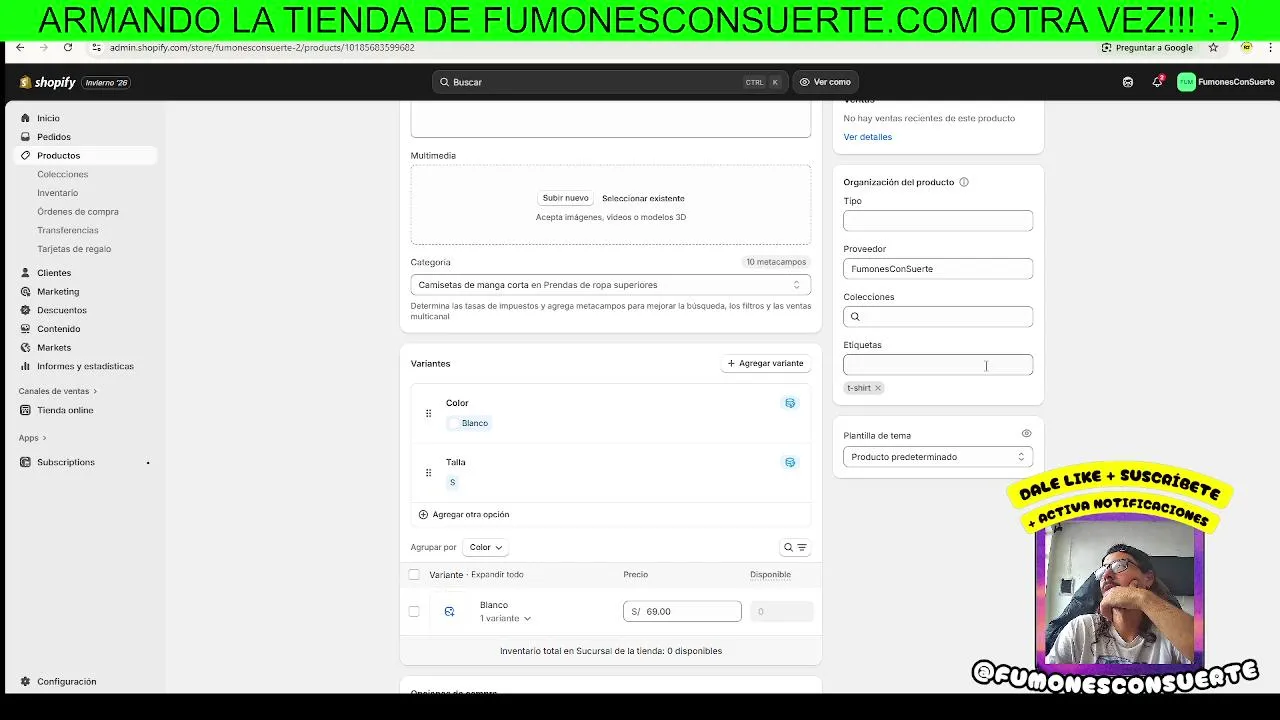The image size is (1280, 720).
Task: Open the Sidekick icon beside the bell
Action: click(x=1128, y=82)
